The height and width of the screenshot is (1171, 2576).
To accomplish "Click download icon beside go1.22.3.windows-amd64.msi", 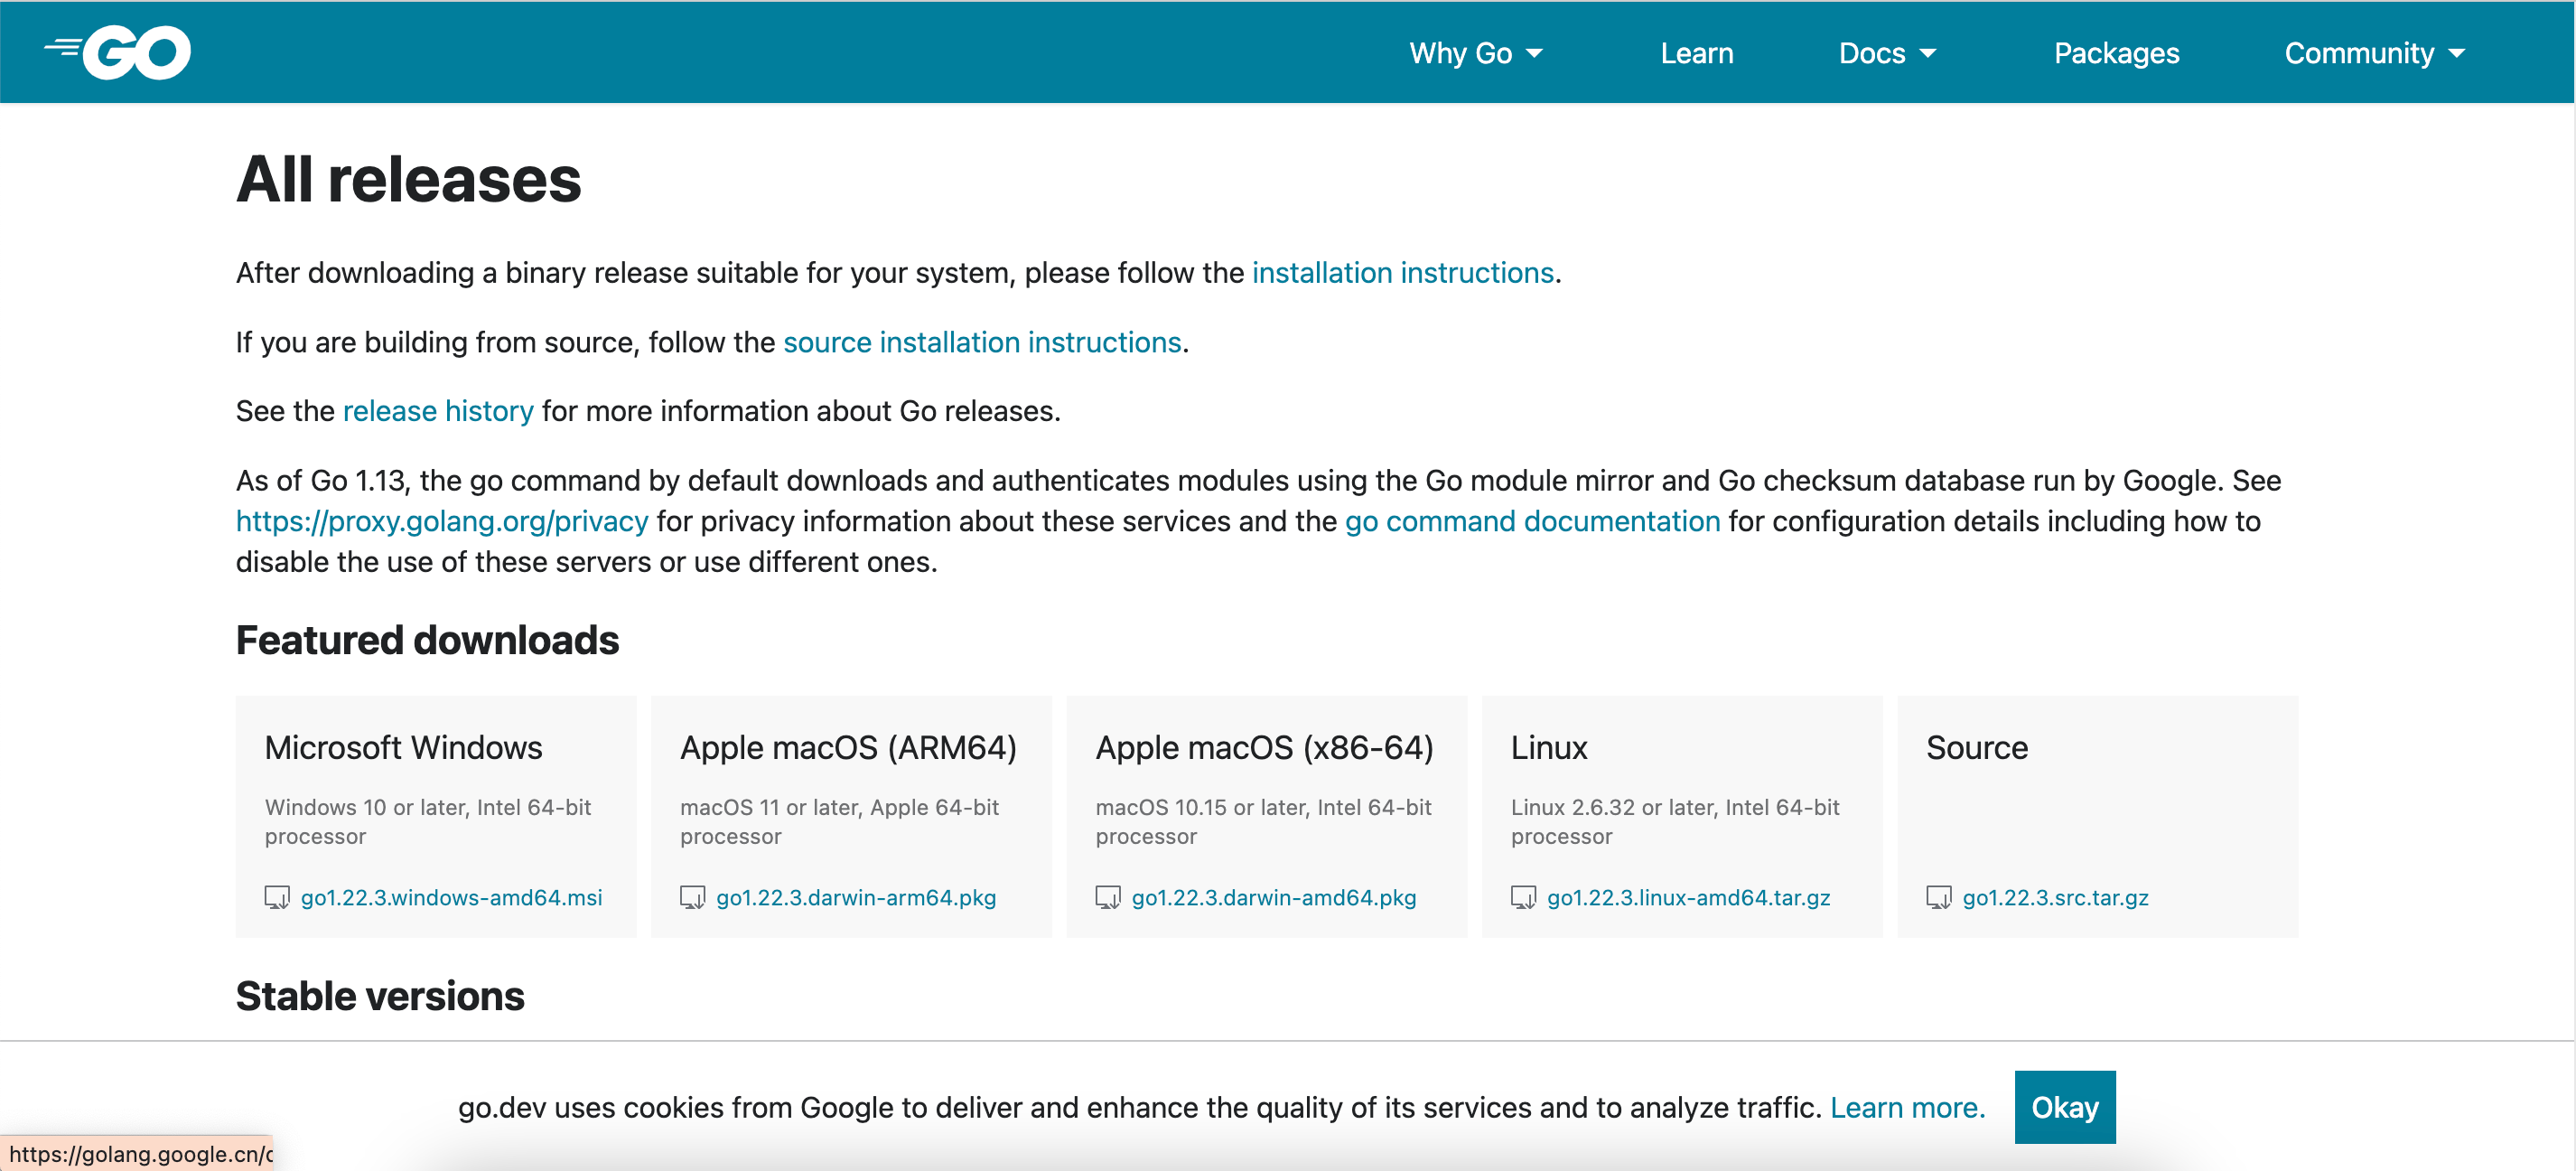I will [x=277, y=897].
